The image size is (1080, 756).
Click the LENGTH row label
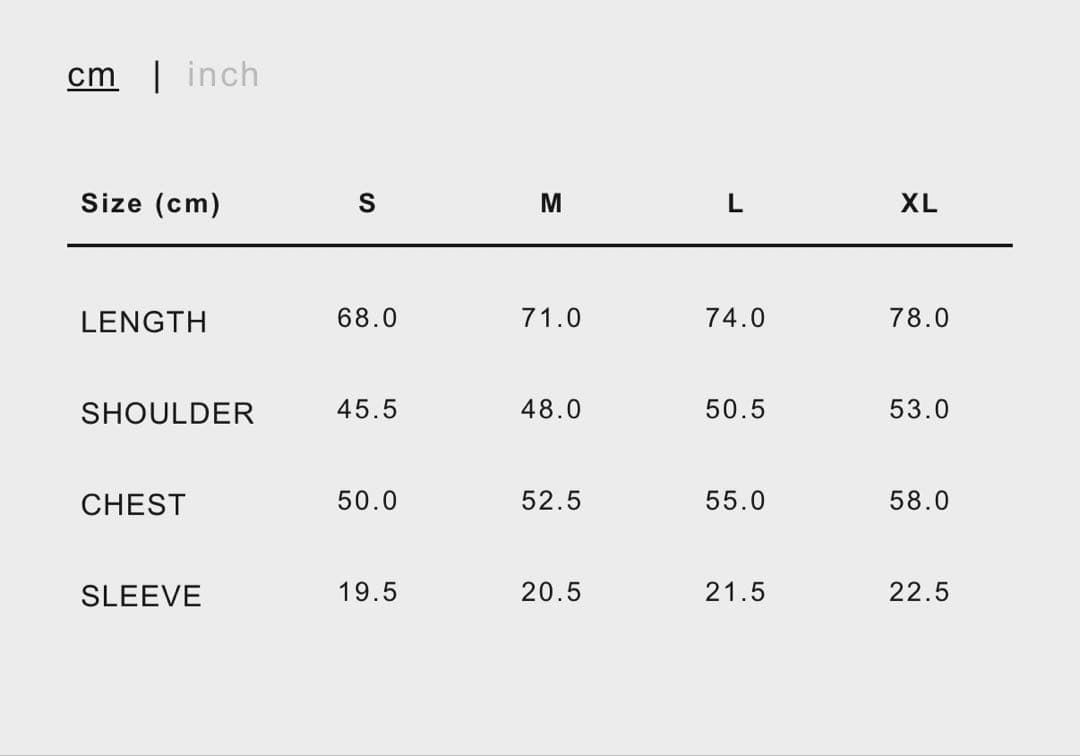(144, 322)
